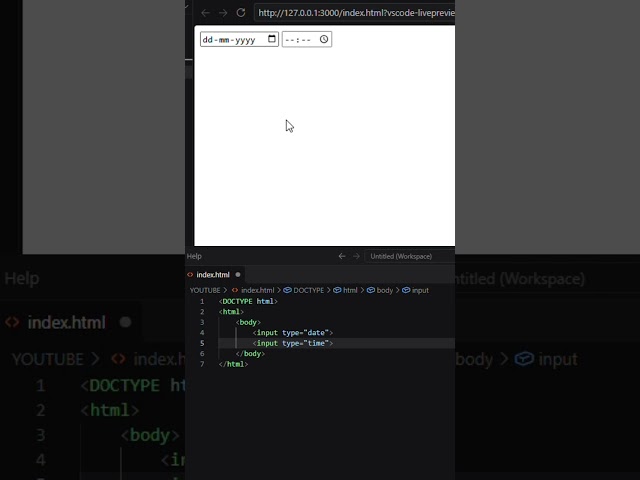Click the forward arrow in the preview browser
Viewport: 640px width, 480px height.
(223, 13)
